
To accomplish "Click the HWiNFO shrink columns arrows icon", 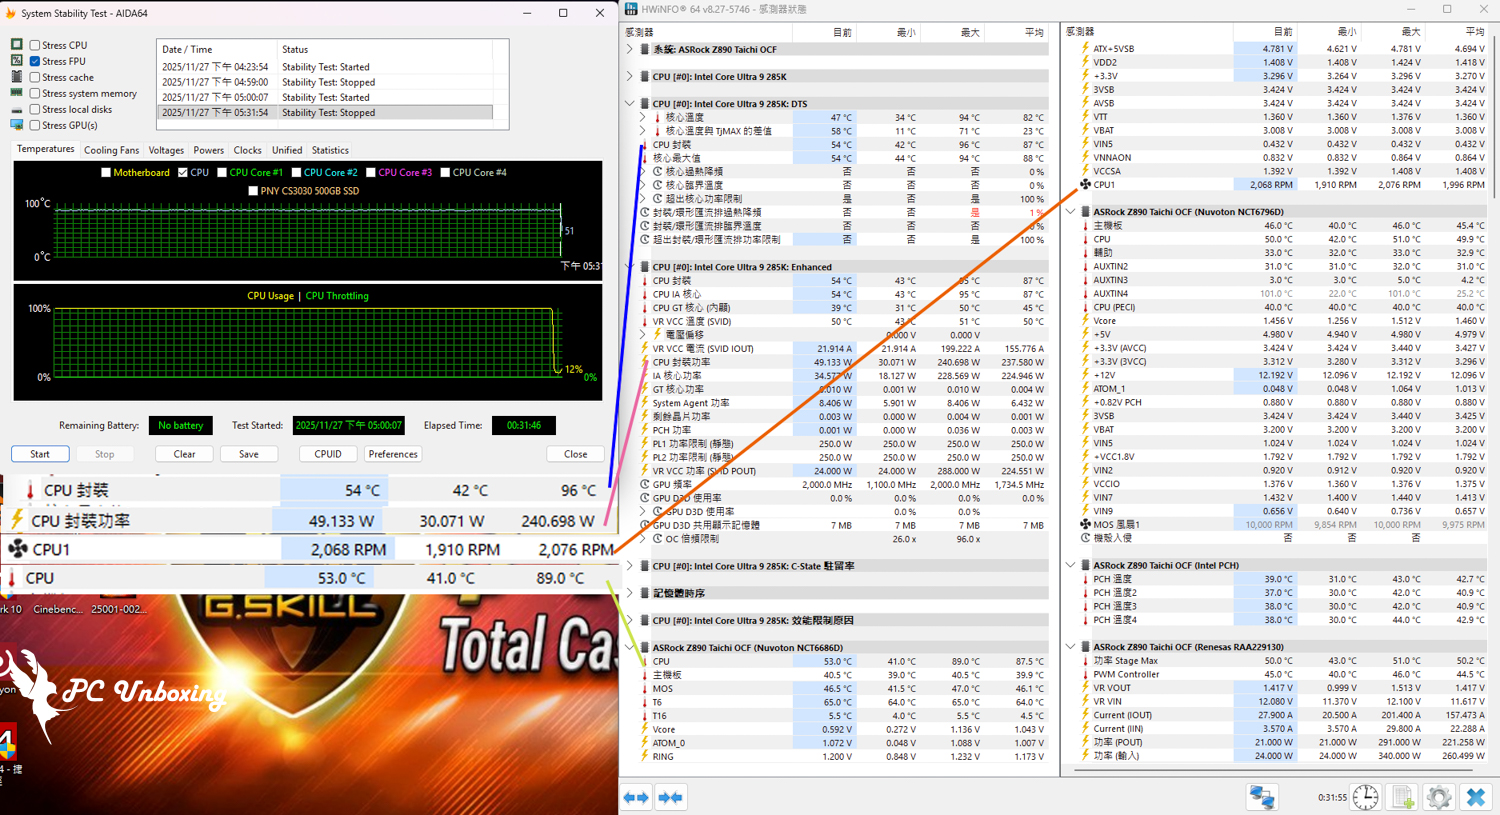I will (670, 797).
